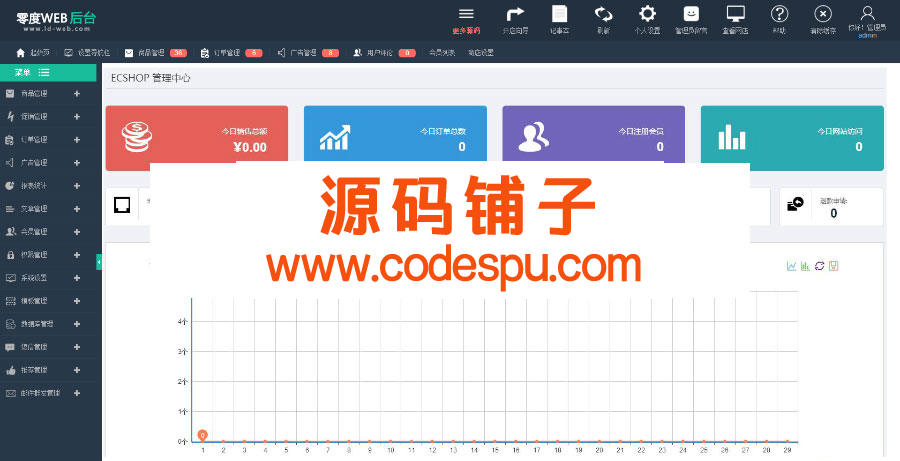Clear cache using the circled X icon
The image size is (900, 461).
(823, 14)
